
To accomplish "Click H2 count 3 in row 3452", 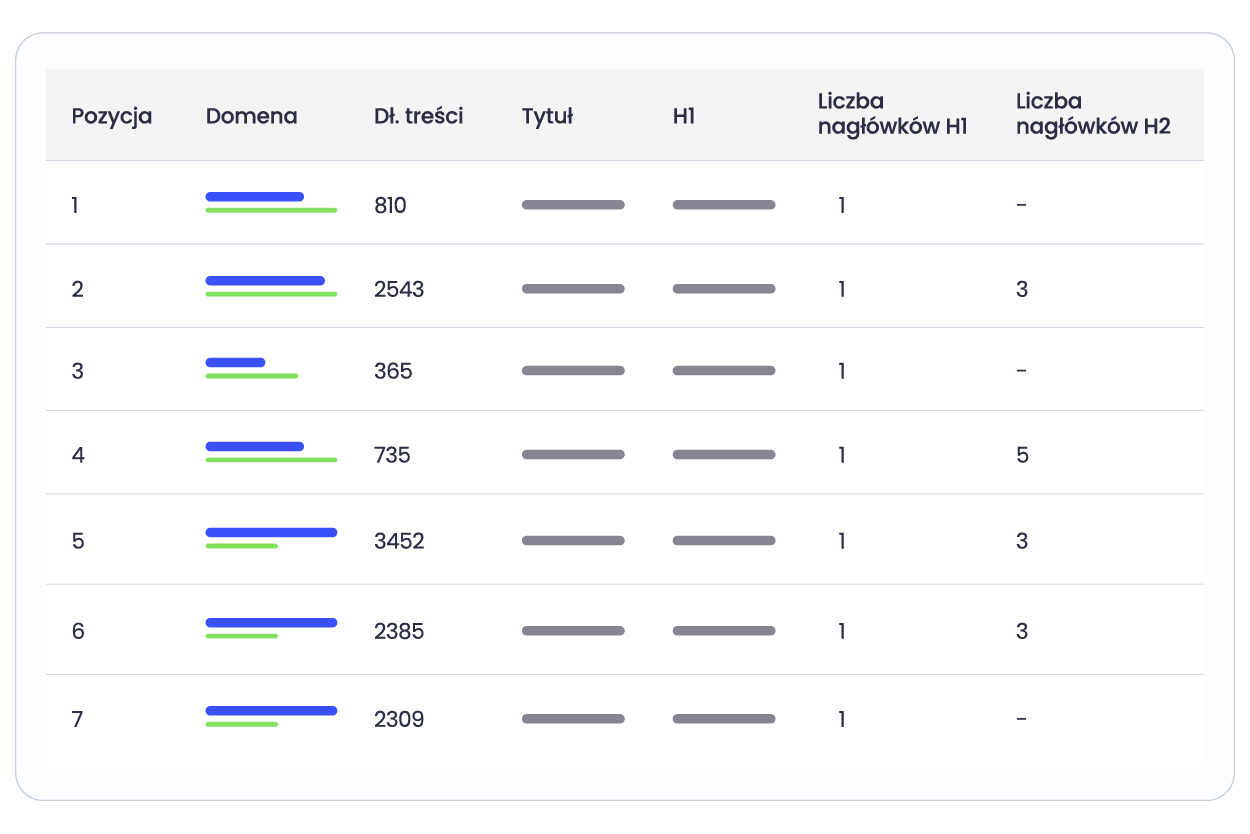I will coord(1022,541).
